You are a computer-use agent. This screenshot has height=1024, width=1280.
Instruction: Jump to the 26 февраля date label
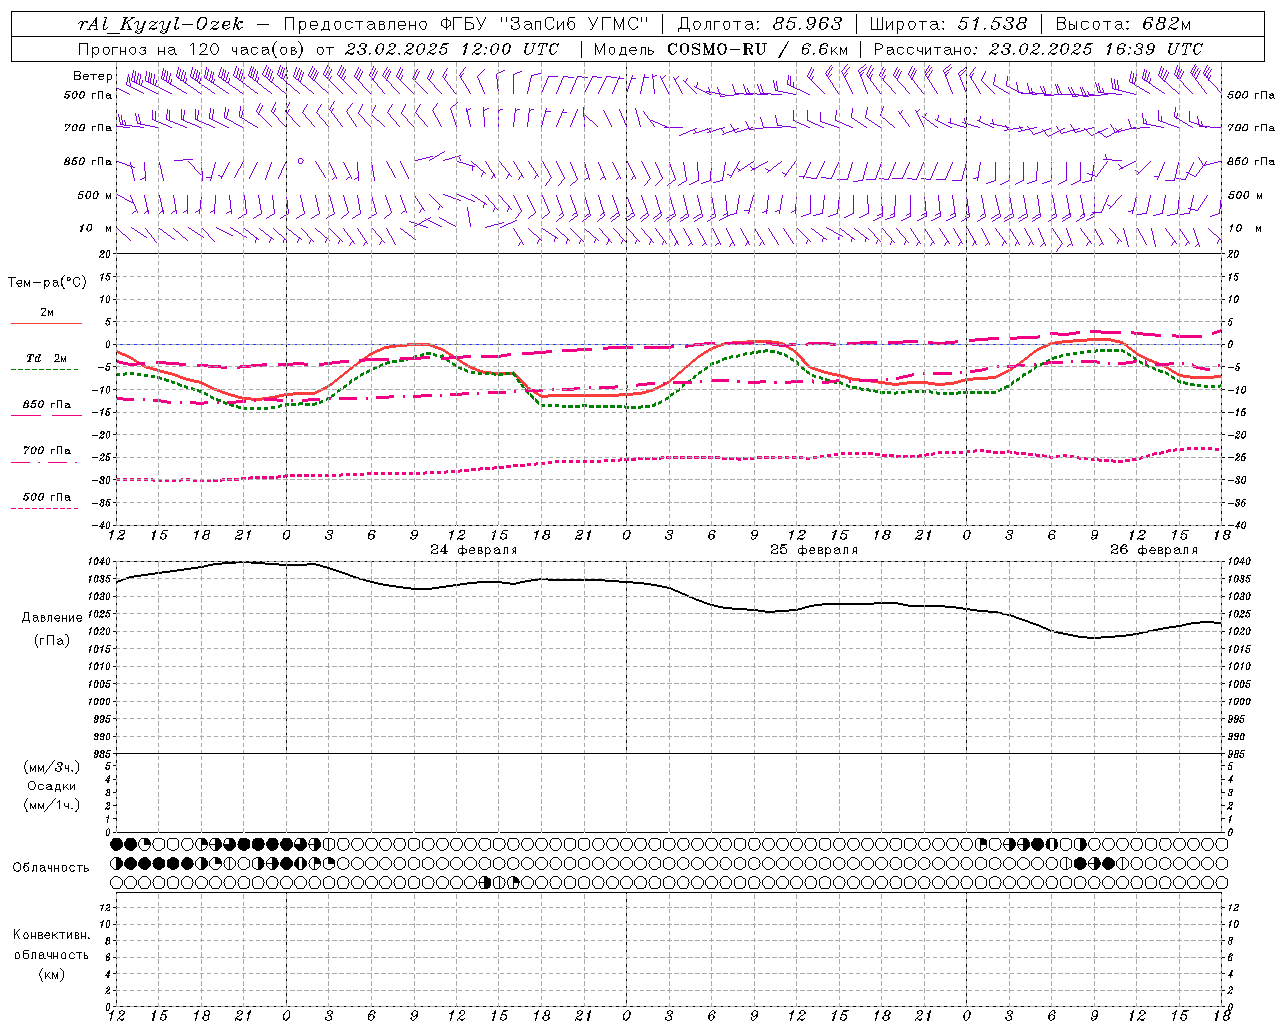[1153, 550]
